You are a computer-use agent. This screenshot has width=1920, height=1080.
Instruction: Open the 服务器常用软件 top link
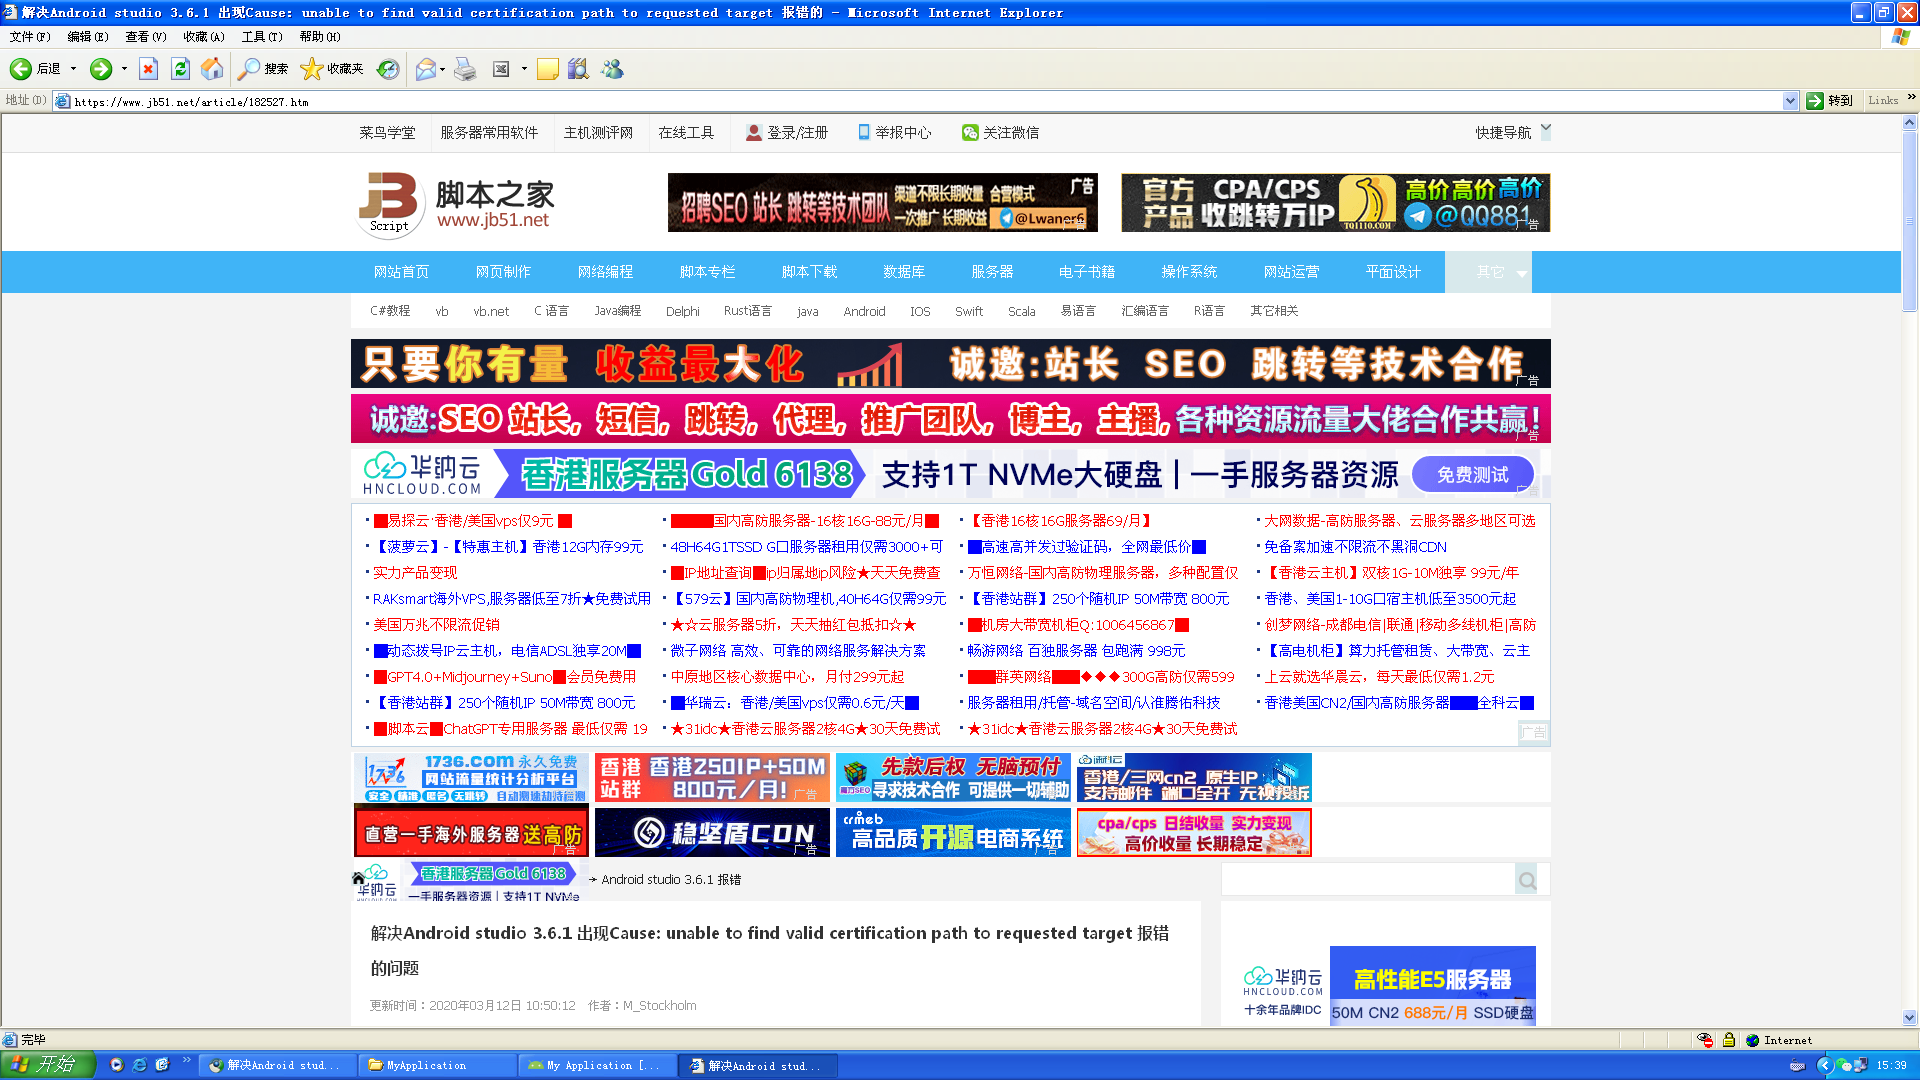point(489,132)
